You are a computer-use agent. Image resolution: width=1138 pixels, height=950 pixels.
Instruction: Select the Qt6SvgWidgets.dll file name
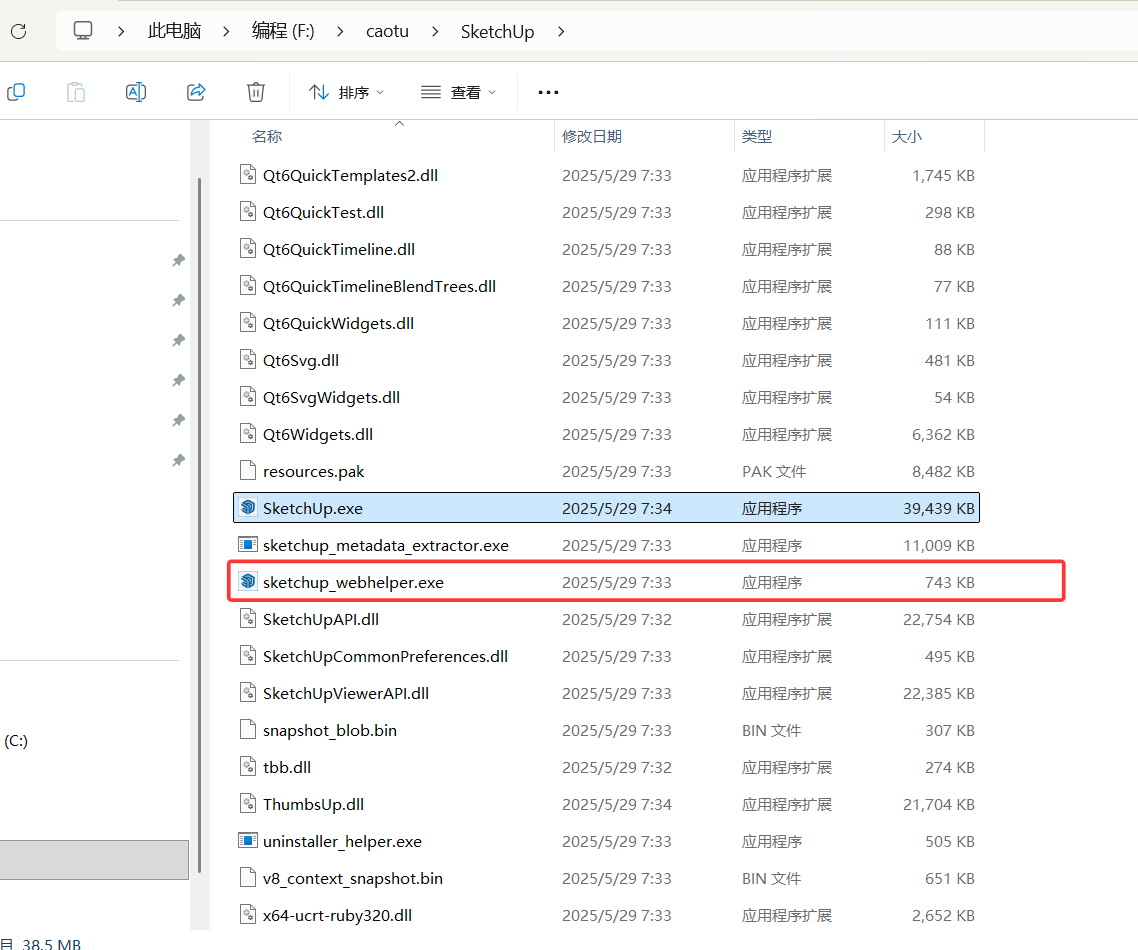332,398
